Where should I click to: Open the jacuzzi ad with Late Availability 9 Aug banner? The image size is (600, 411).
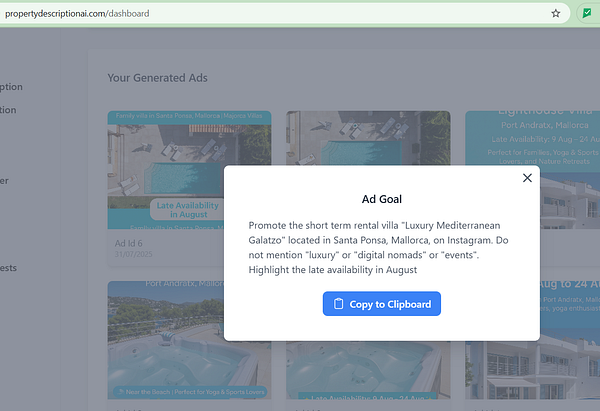pos(368,370)
